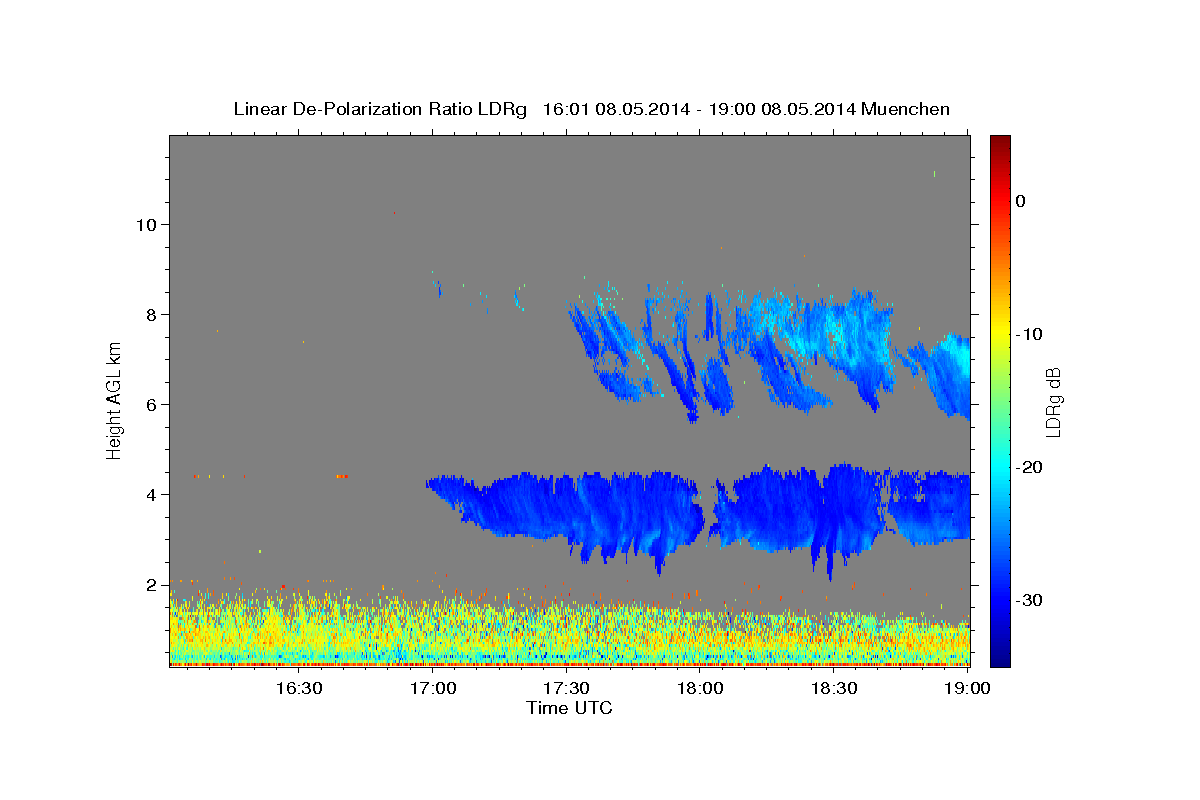Click the 18:00 time tick label

[x=700, y=689]
